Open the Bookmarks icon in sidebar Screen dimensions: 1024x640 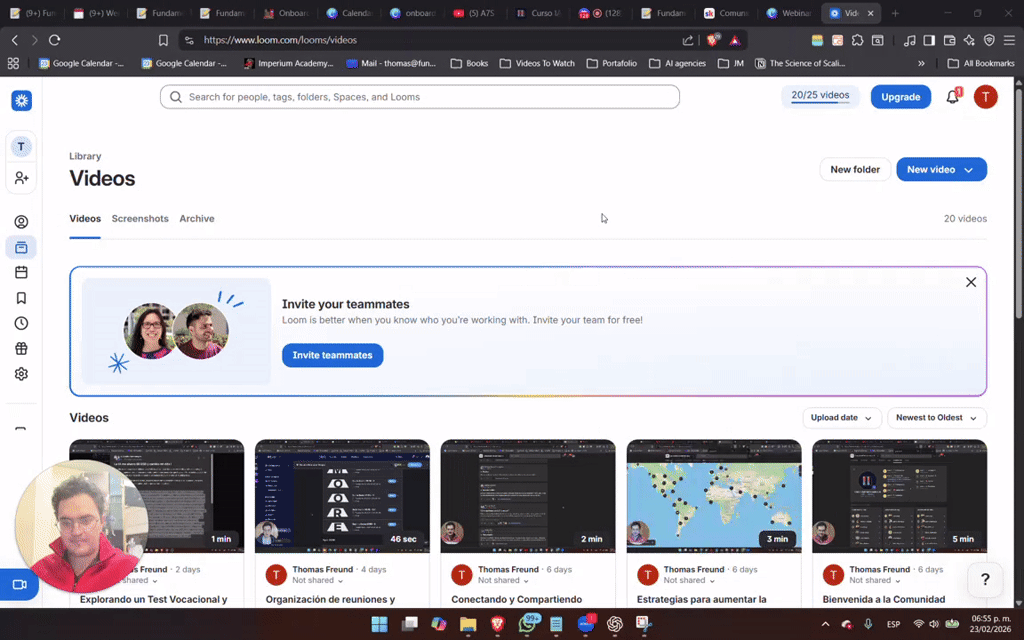click(x=21, y=298)
